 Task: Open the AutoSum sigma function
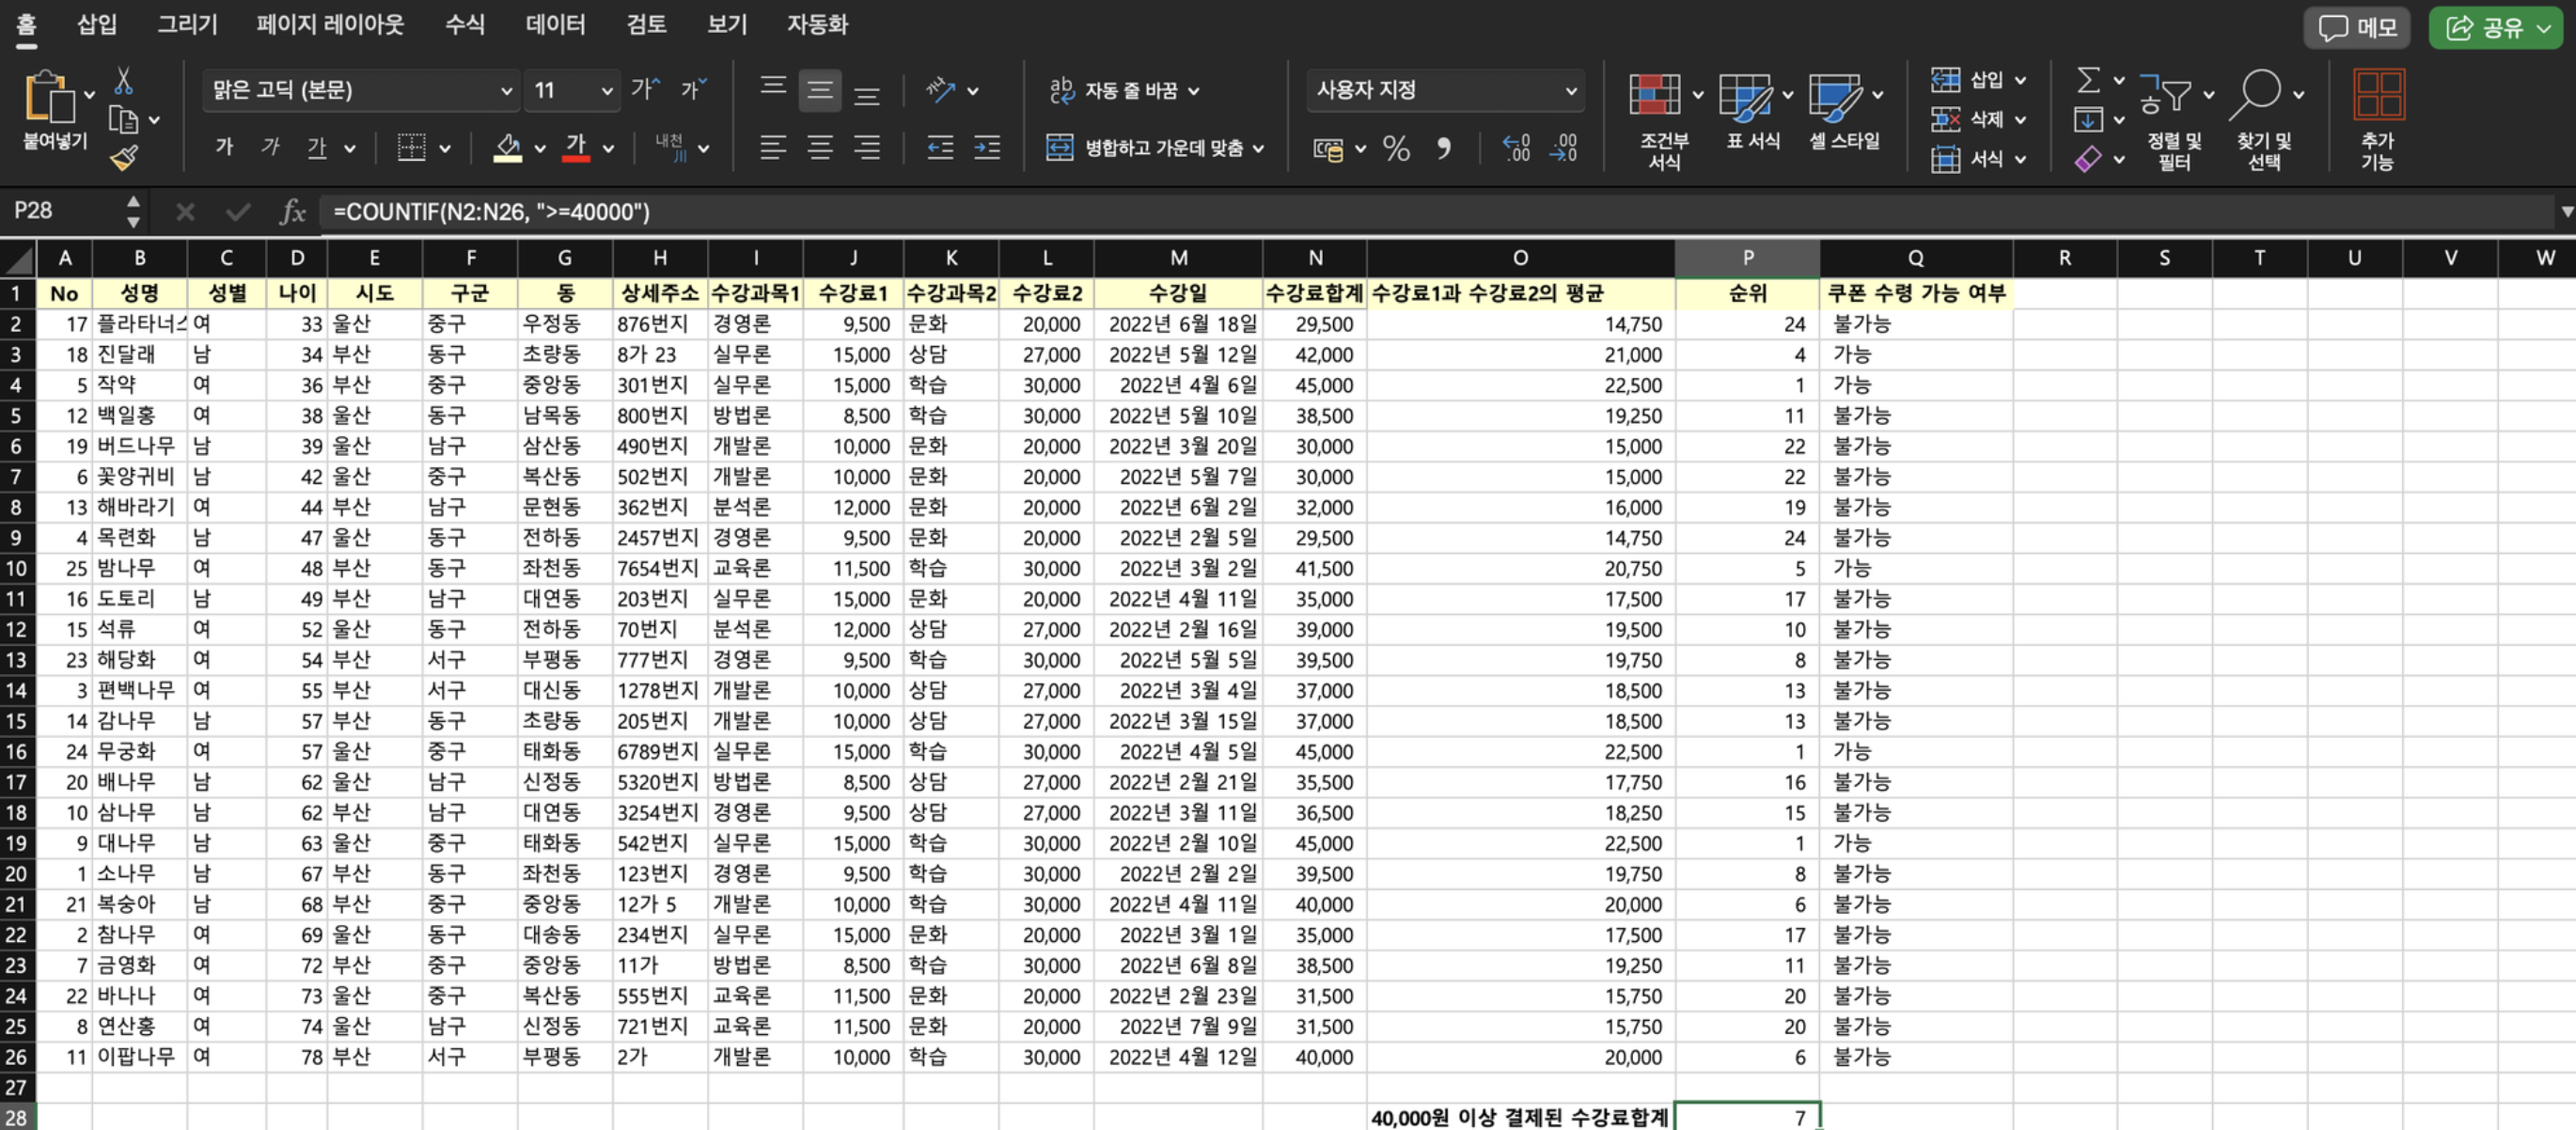click(2088, 80)
